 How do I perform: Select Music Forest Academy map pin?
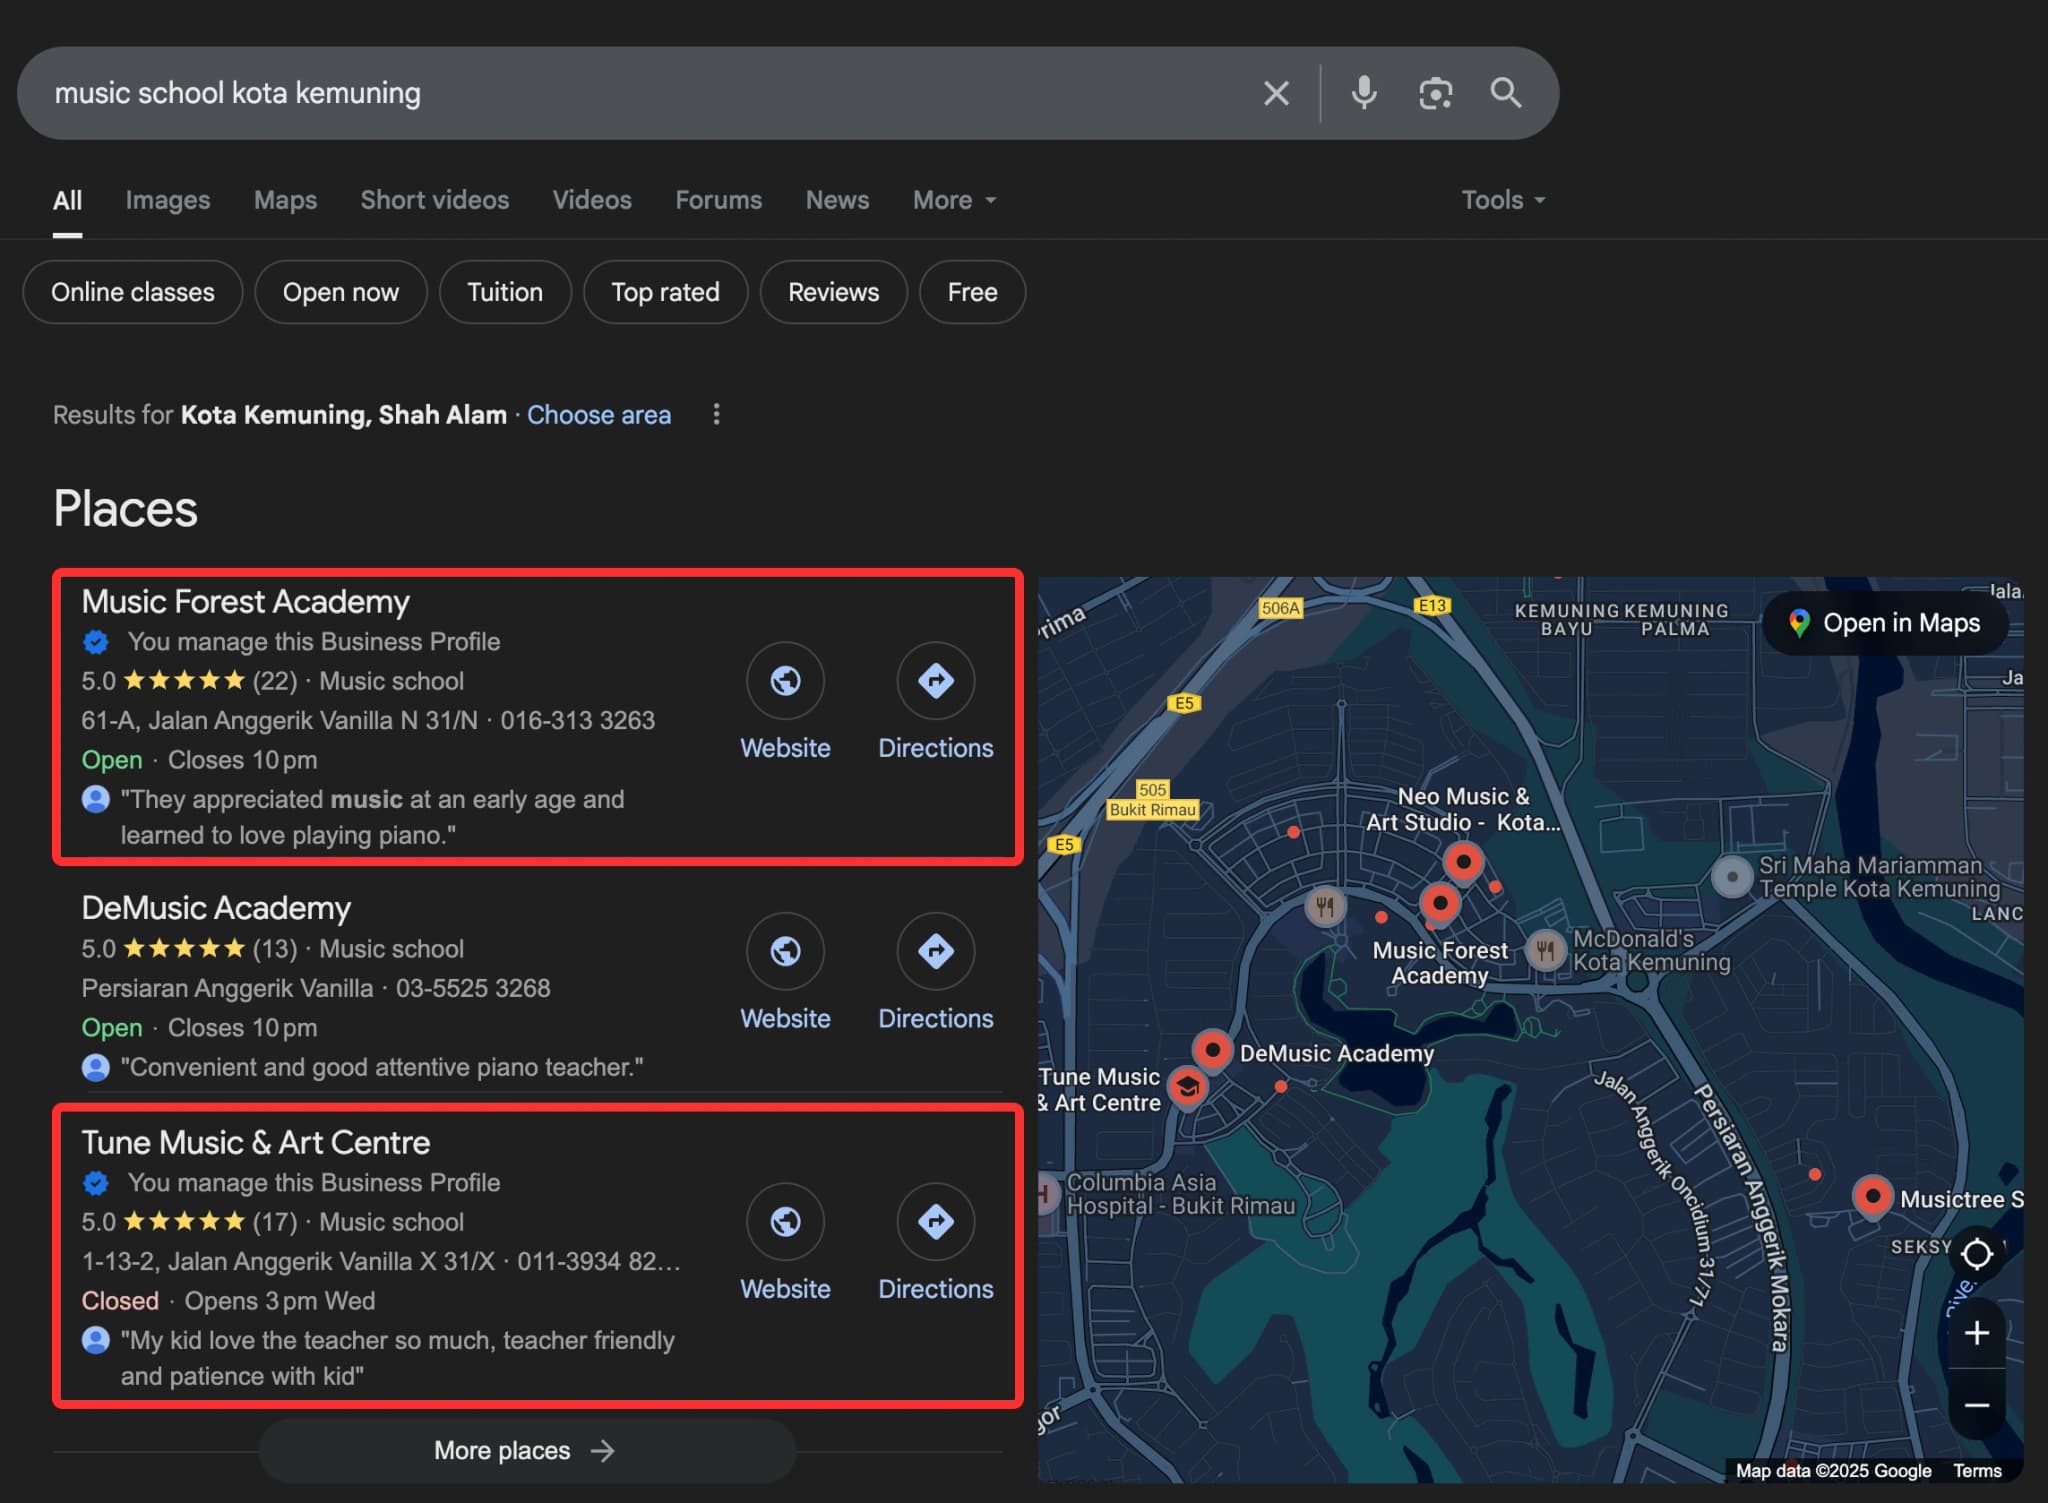1440,905
